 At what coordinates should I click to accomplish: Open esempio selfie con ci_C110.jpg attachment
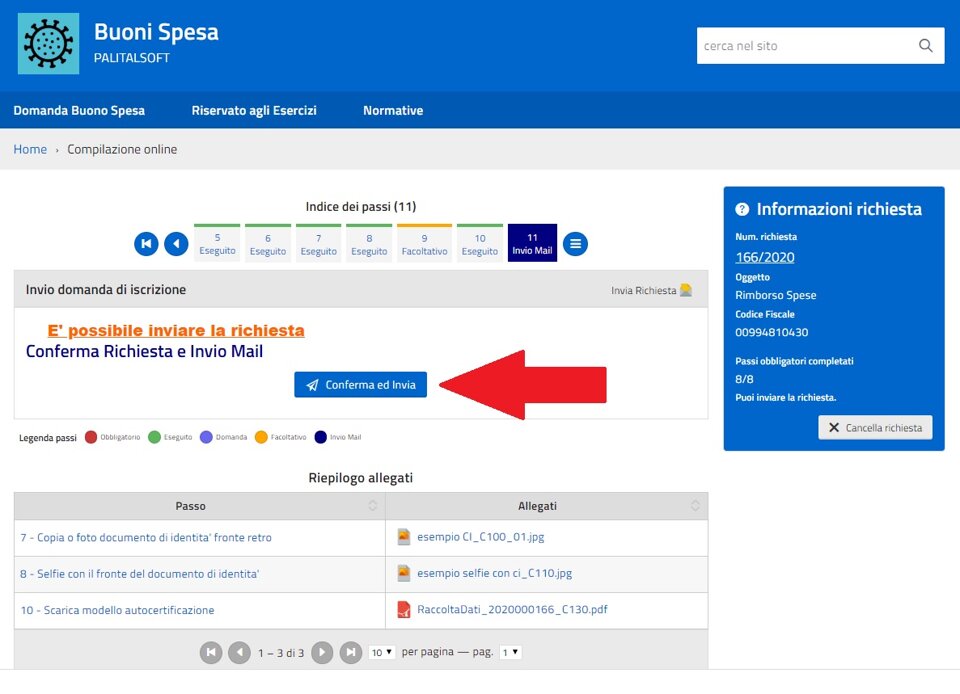coord(494,574)
